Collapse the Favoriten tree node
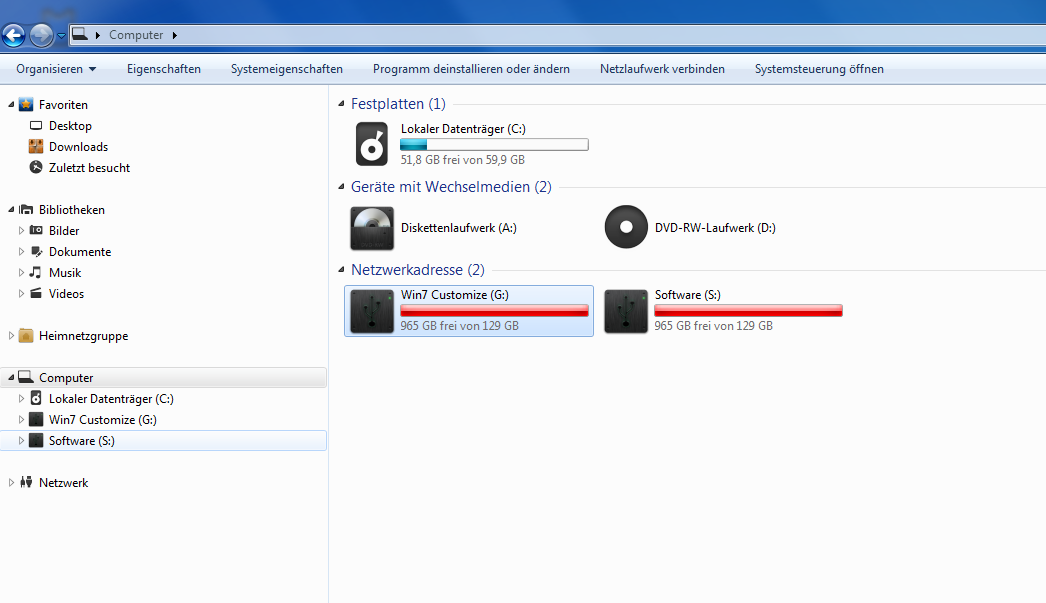Viewport: 1046px width, 603px height. coord(11,105)
